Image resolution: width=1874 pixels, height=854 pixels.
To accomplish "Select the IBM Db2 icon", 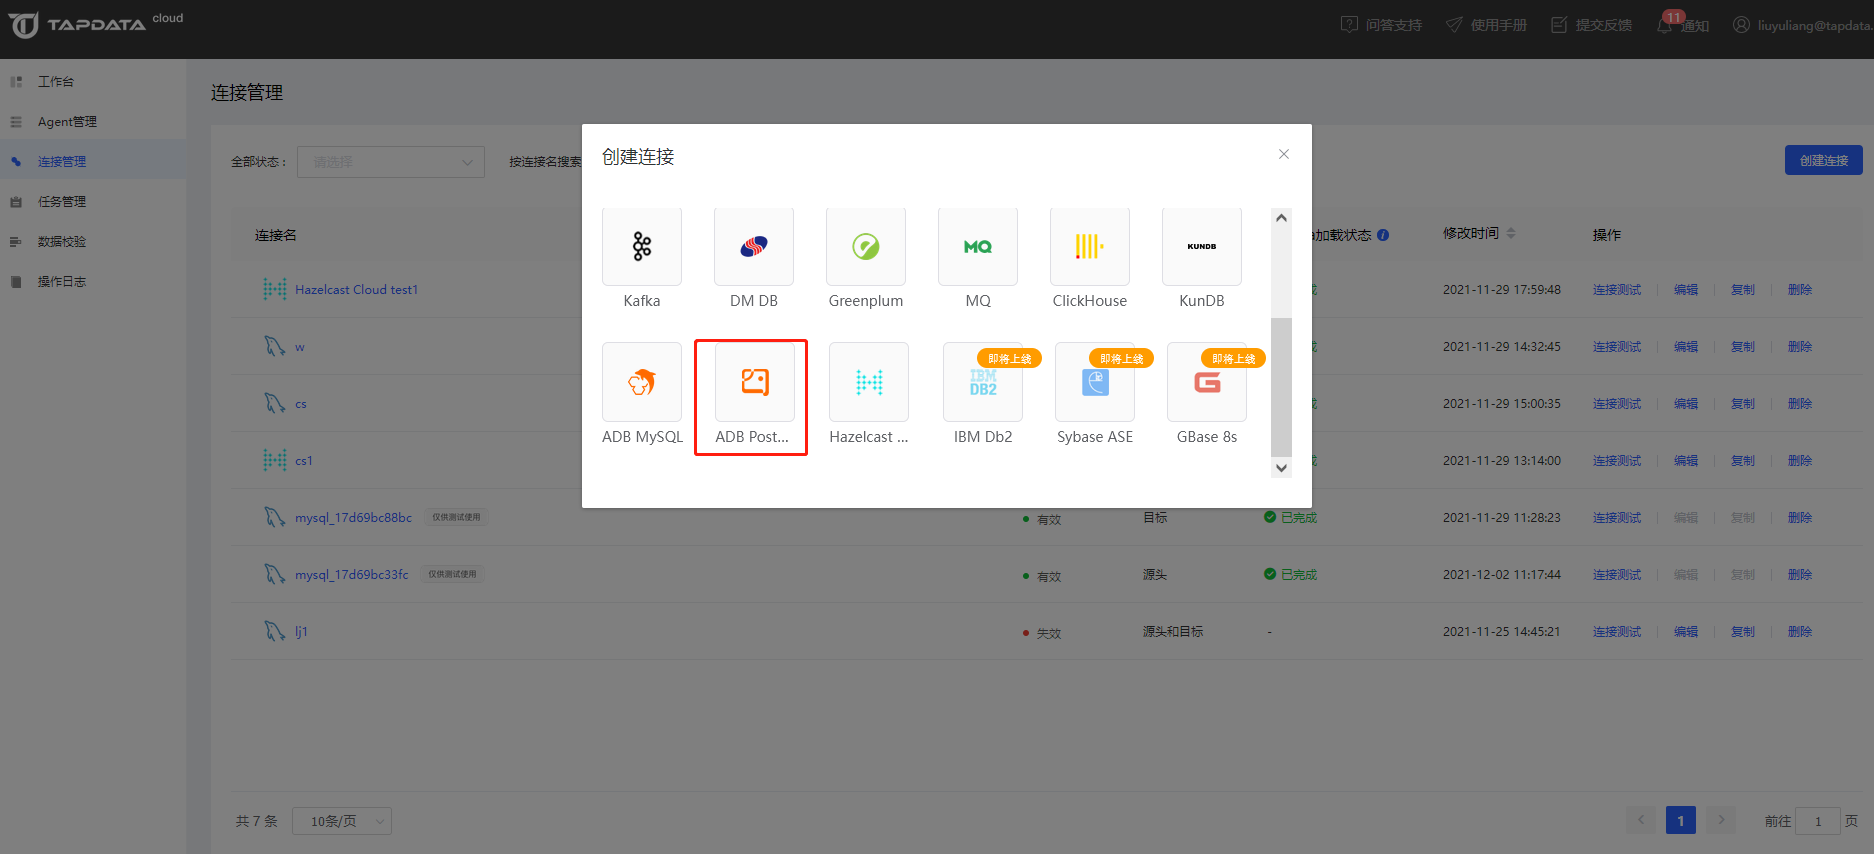I will tap(983, 382).
